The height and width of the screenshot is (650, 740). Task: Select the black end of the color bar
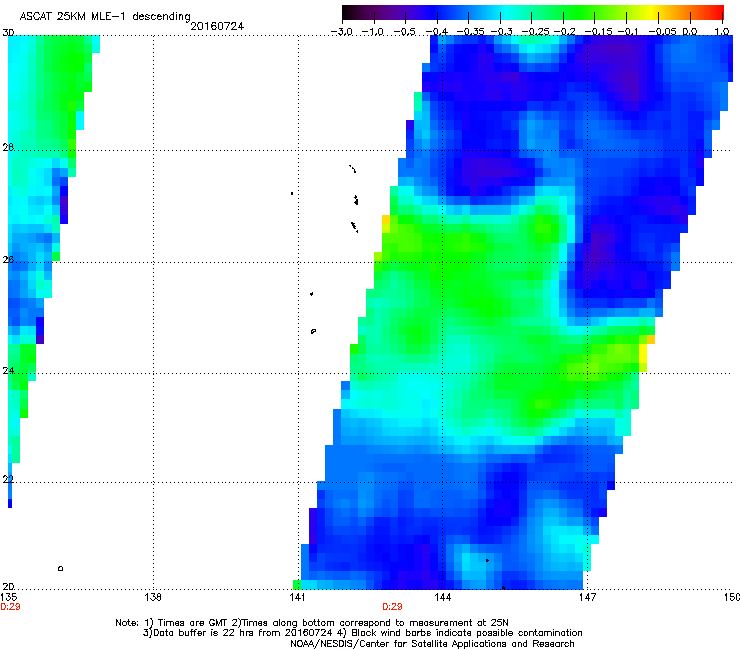(348, 13)
